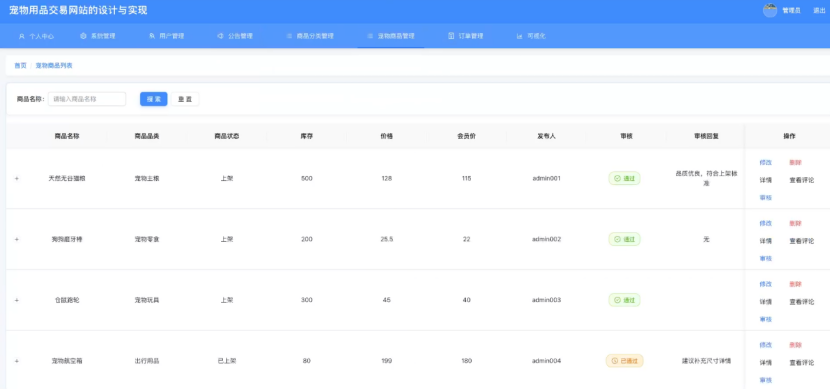Image resolution: width=830 pixels, height=389 pixels.
Task: Click the 操作 column header
Action: tap(789, 136)
